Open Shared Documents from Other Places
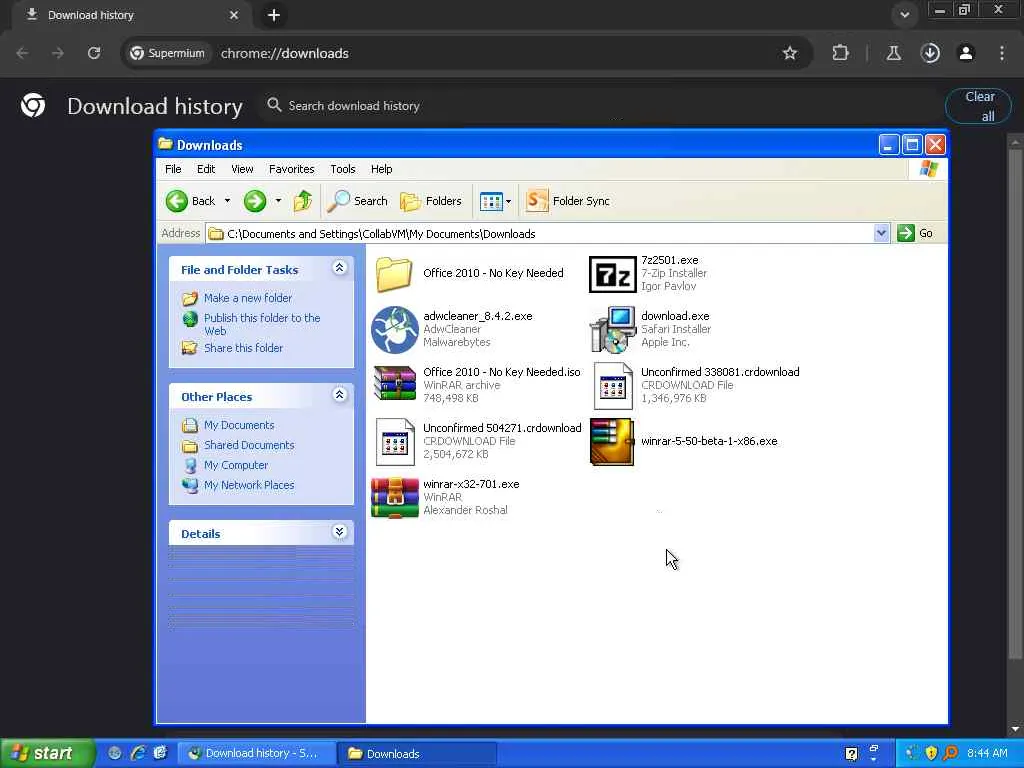The width and height of the screenshot is (1024, 768). (x=249, y=445)
